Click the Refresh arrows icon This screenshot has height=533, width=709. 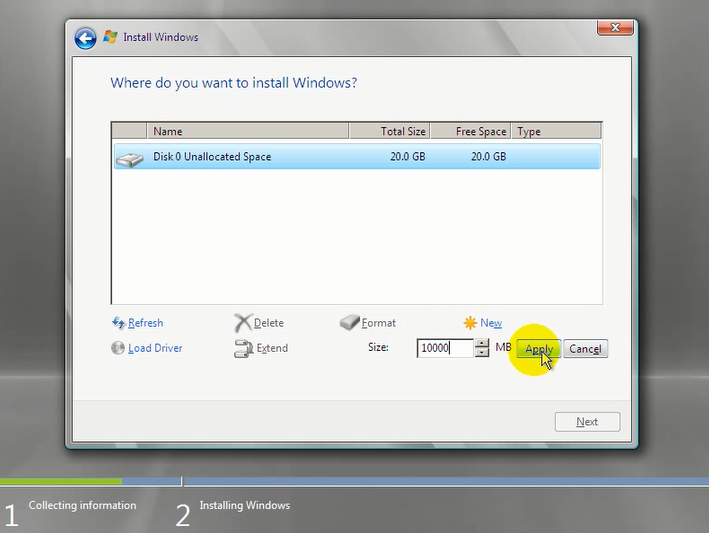(118, 323)
